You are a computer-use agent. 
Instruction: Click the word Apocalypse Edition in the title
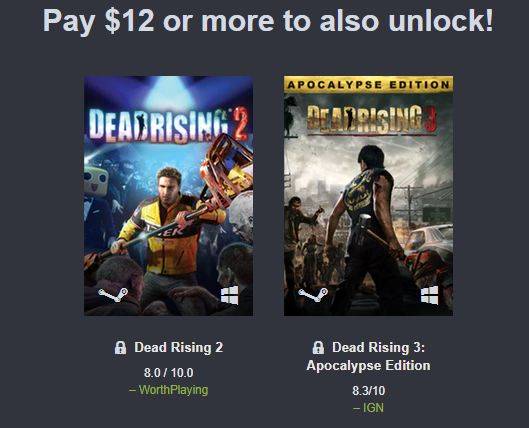click(368, 366)
